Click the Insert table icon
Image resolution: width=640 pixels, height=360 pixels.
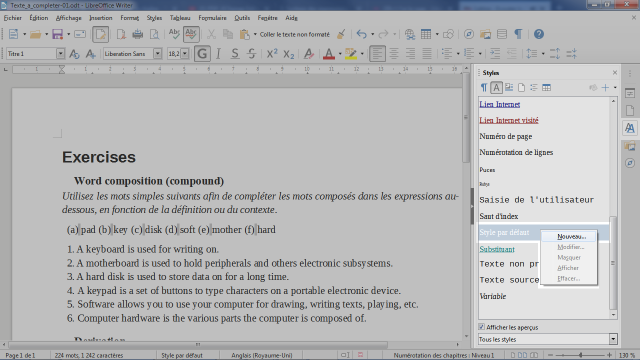426,34
